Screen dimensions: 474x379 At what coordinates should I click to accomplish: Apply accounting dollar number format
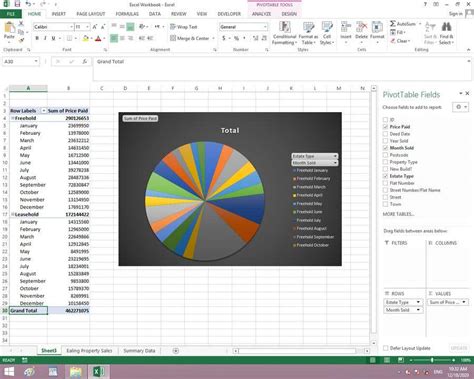224,38
